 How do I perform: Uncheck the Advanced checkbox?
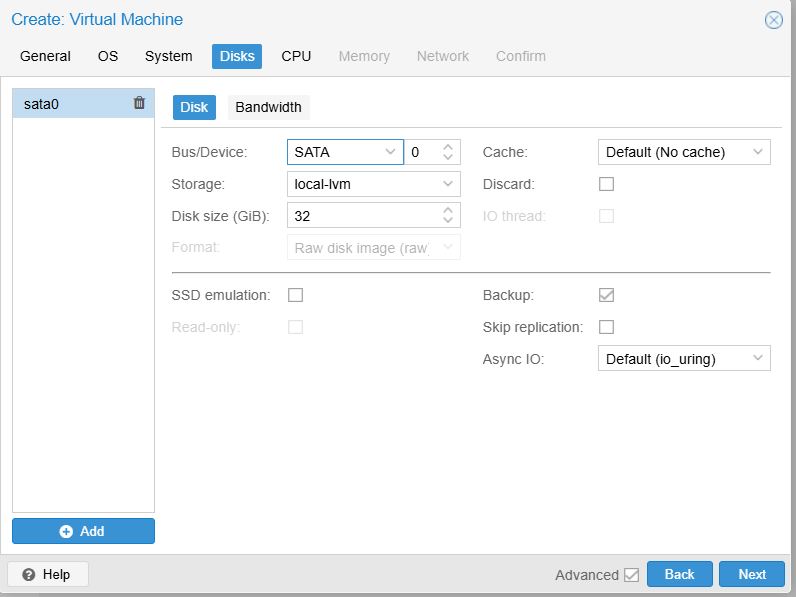click(x=631, y=575)
